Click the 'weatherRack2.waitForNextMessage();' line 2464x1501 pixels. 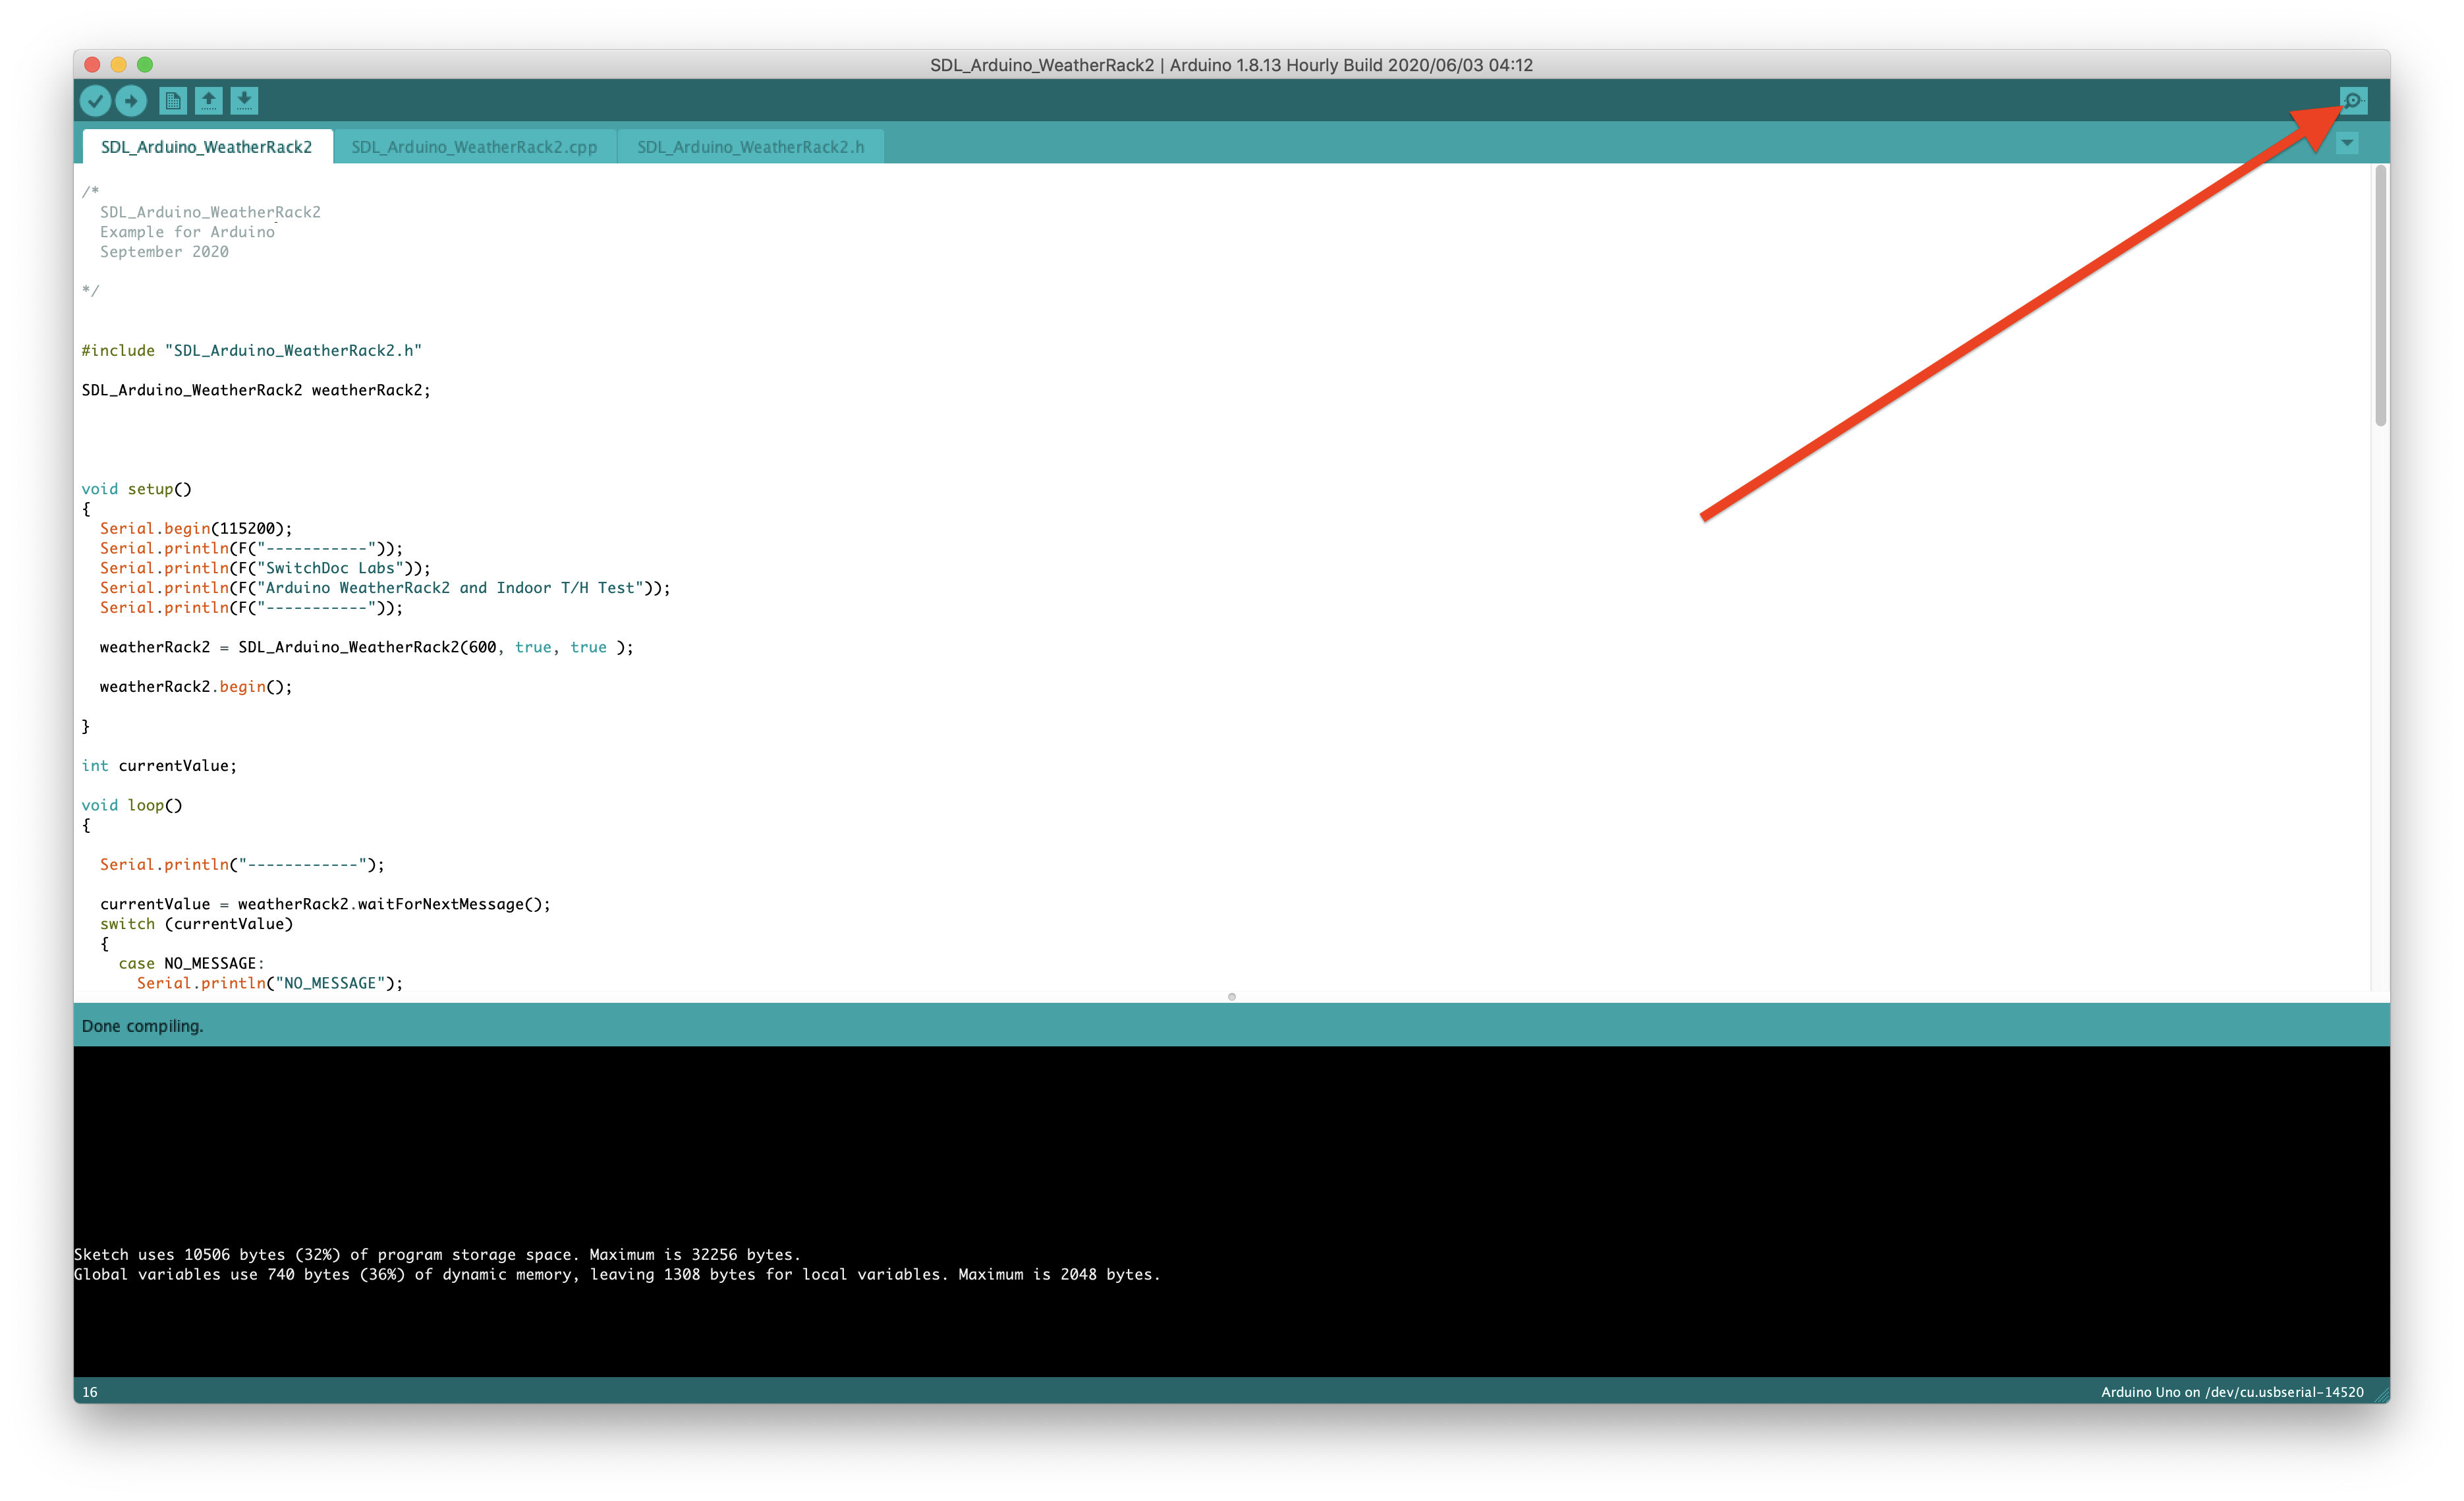(325, 904)
